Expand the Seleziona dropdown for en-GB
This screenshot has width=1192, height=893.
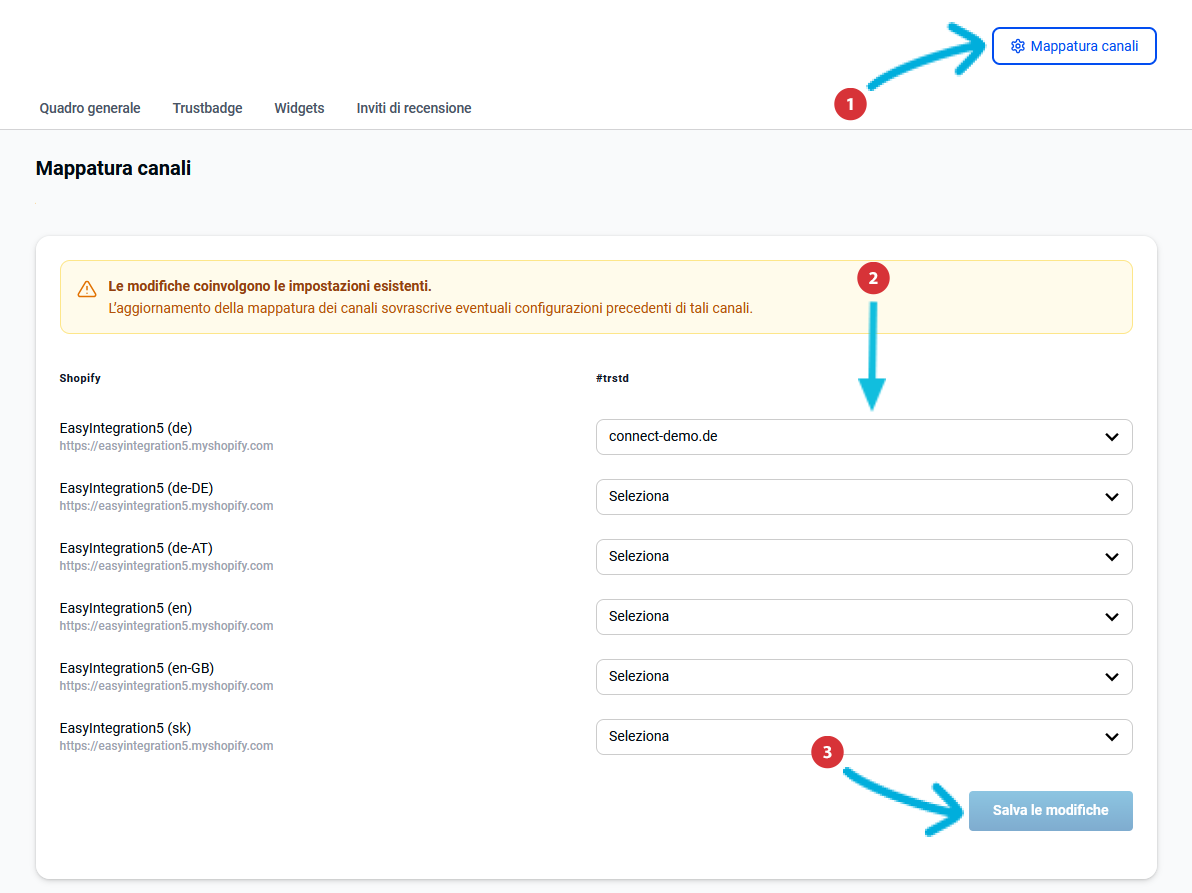click(863, 677)
